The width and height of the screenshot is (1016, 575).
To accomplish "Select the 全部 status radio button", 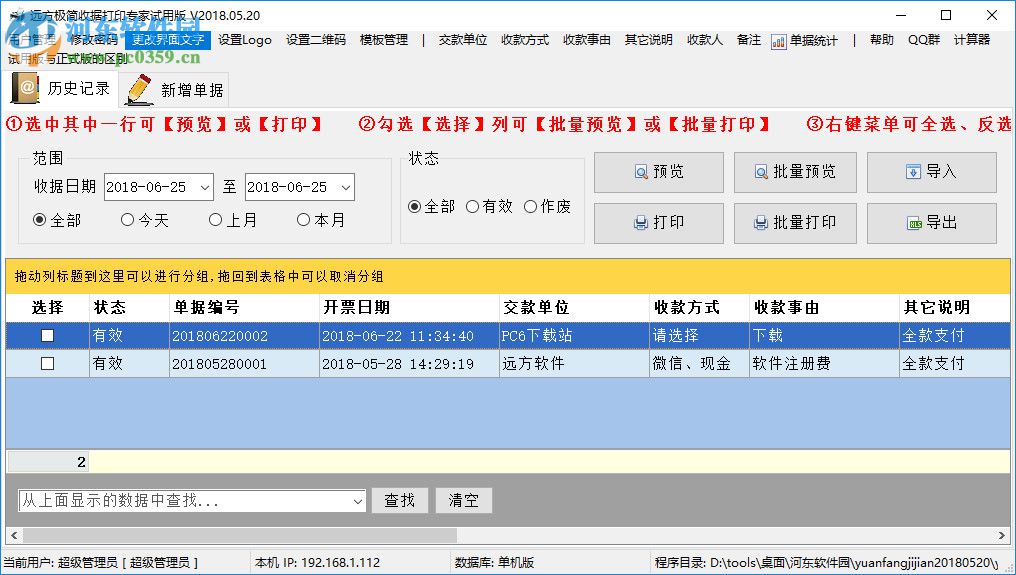I will tap(415, 207).
